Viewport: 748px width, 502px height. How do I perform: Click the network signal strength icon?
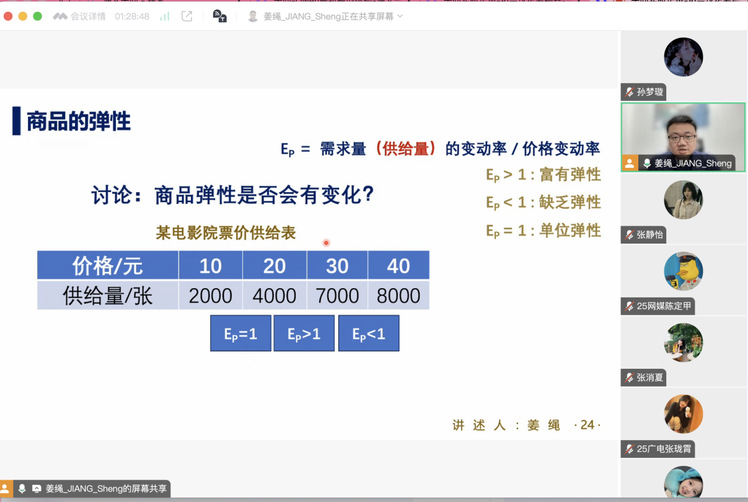pos(164,16)
